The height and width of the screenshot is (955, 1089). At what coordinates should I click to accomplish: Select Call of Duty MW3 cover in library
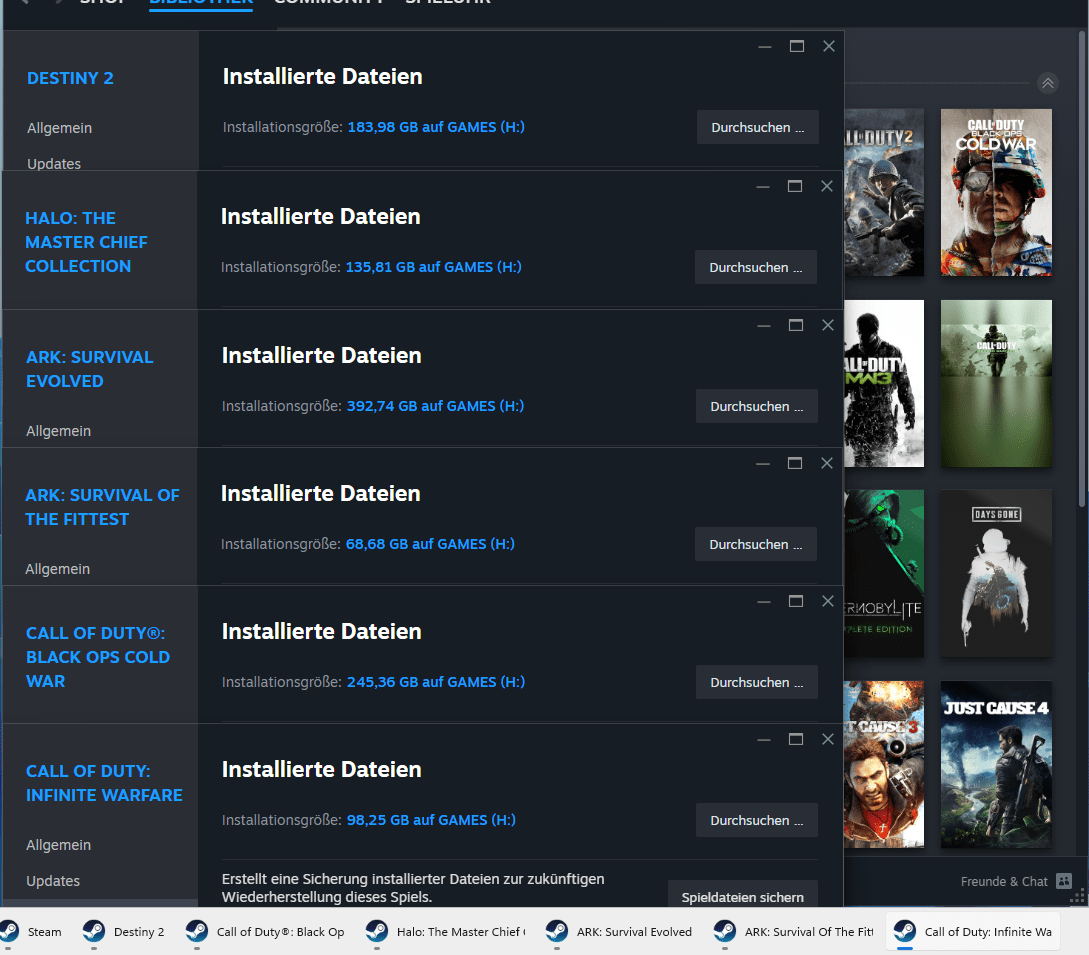pyautogui.click(x=884, y=383)
